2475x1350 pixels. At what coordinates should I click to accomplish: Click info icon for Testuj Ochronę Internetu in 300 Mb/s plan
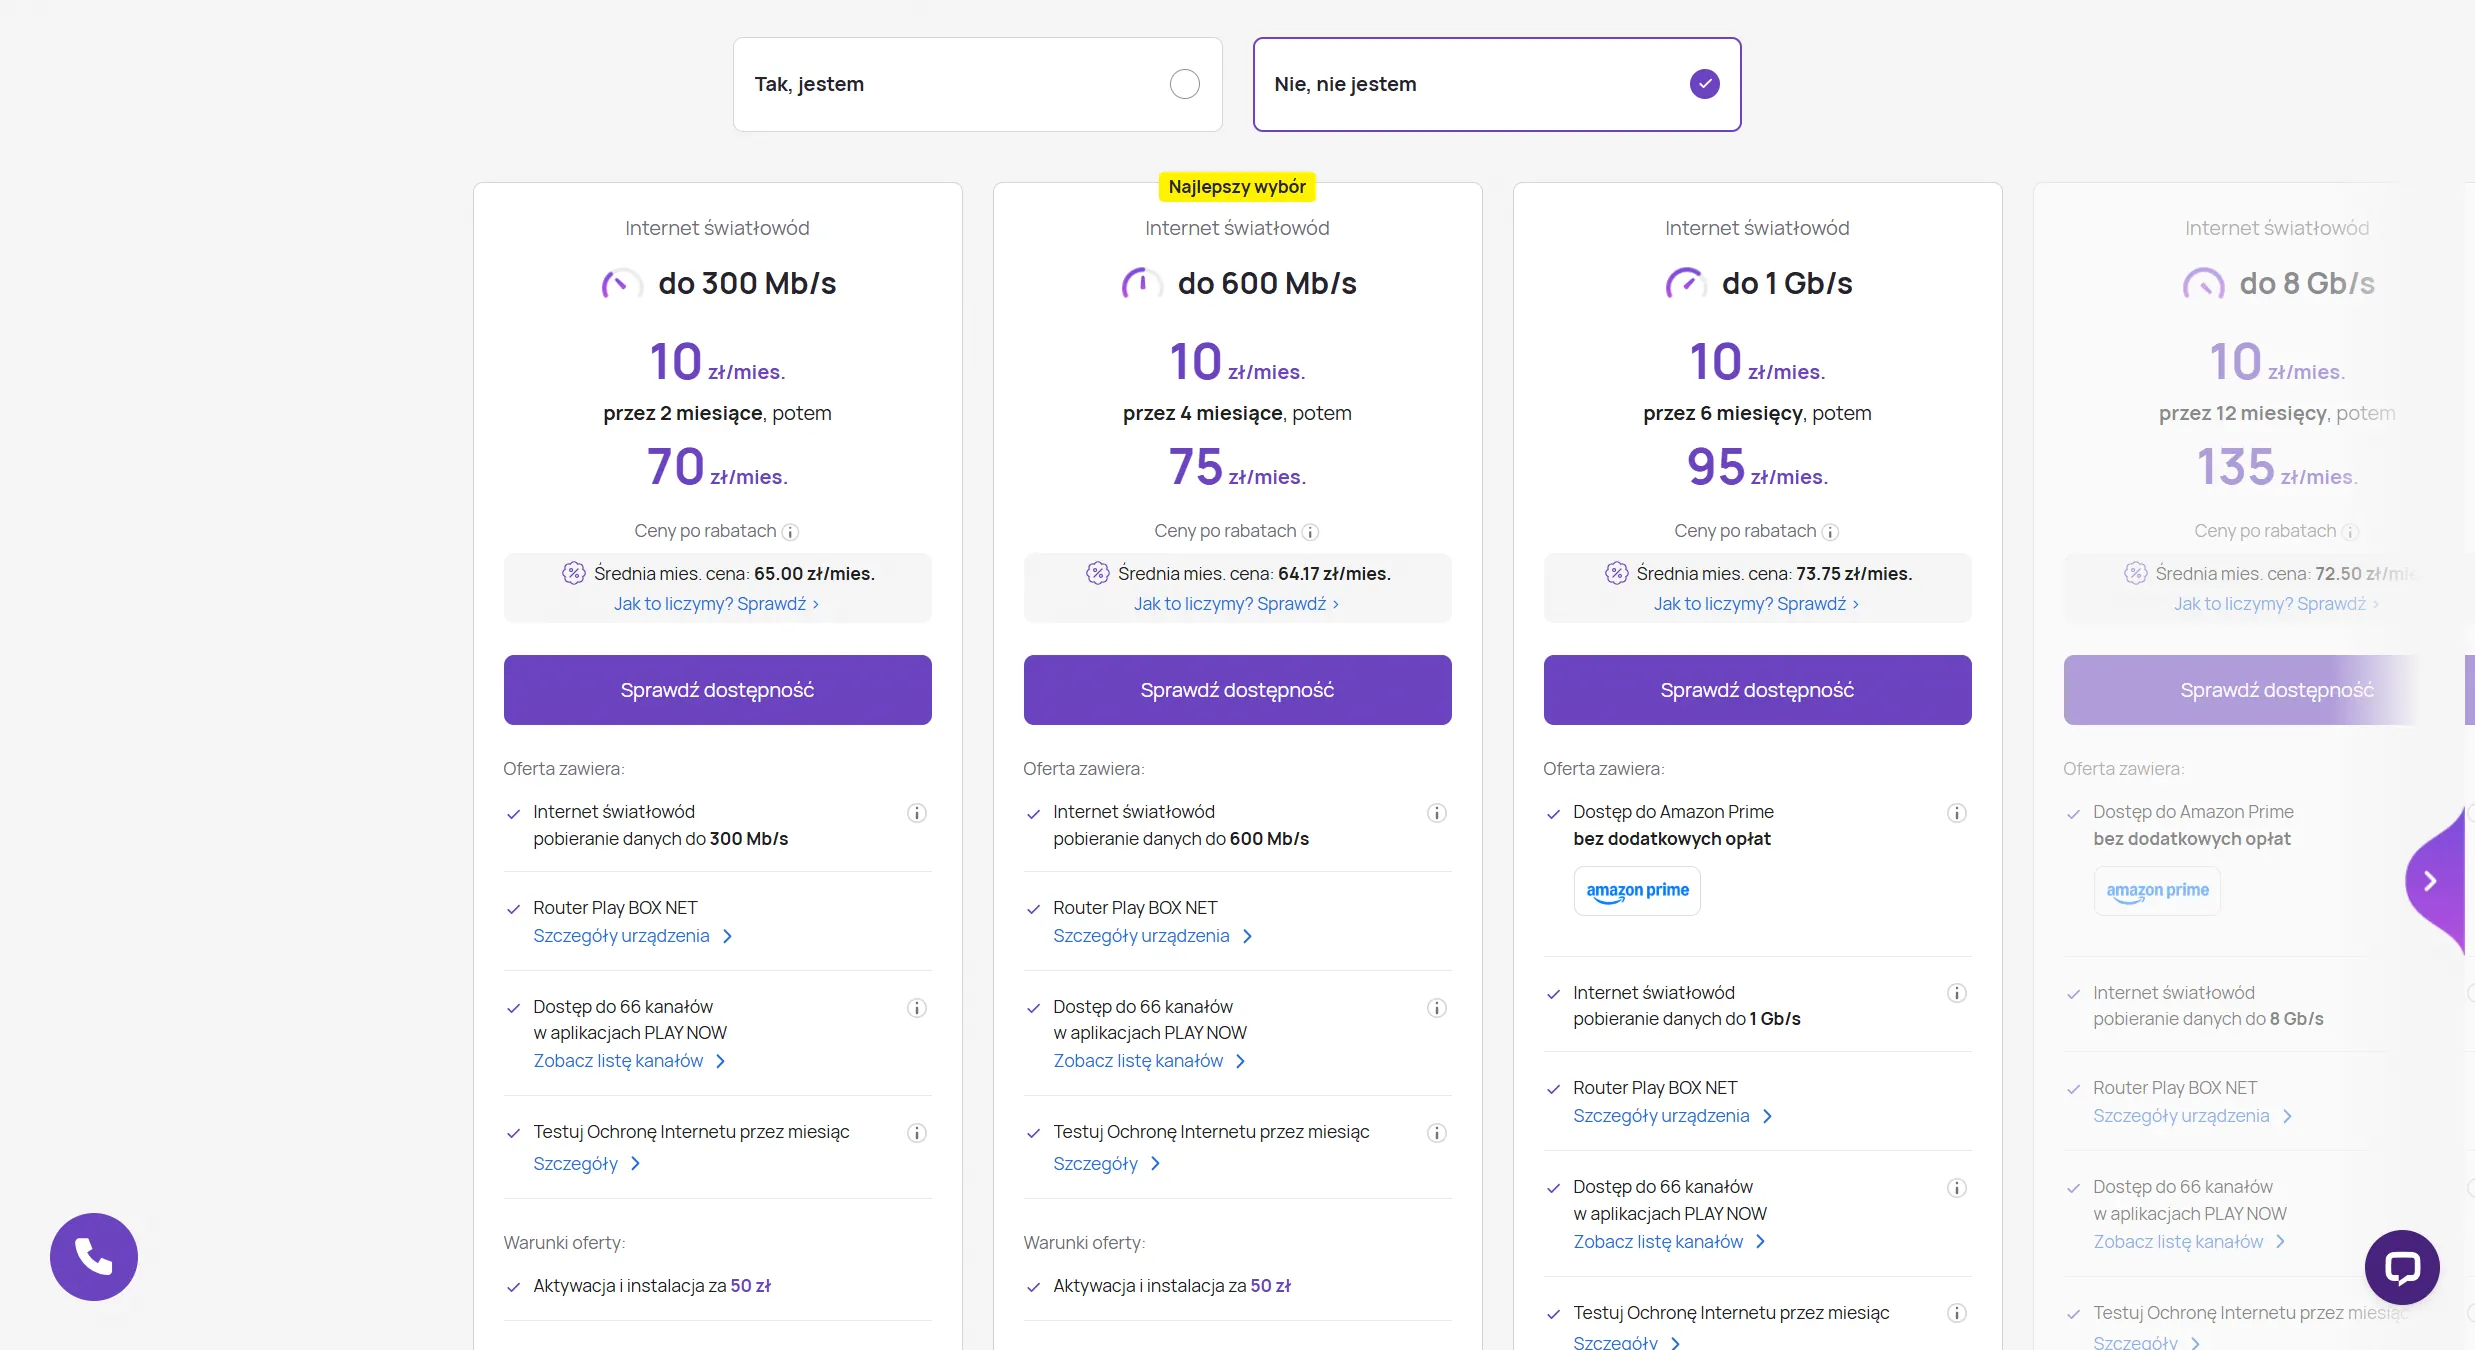[x=916, y=1133]
